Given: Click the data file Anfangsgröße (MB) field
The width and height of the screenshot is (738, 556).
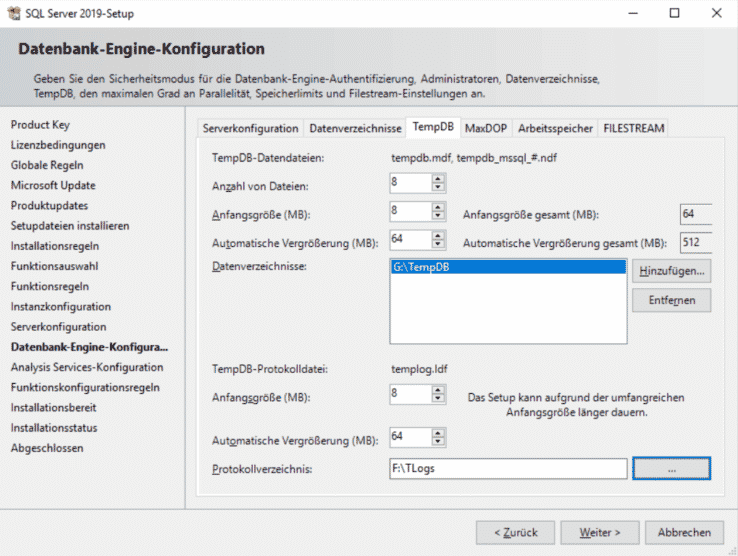Looking at the screenshot, I should point(410,211).
